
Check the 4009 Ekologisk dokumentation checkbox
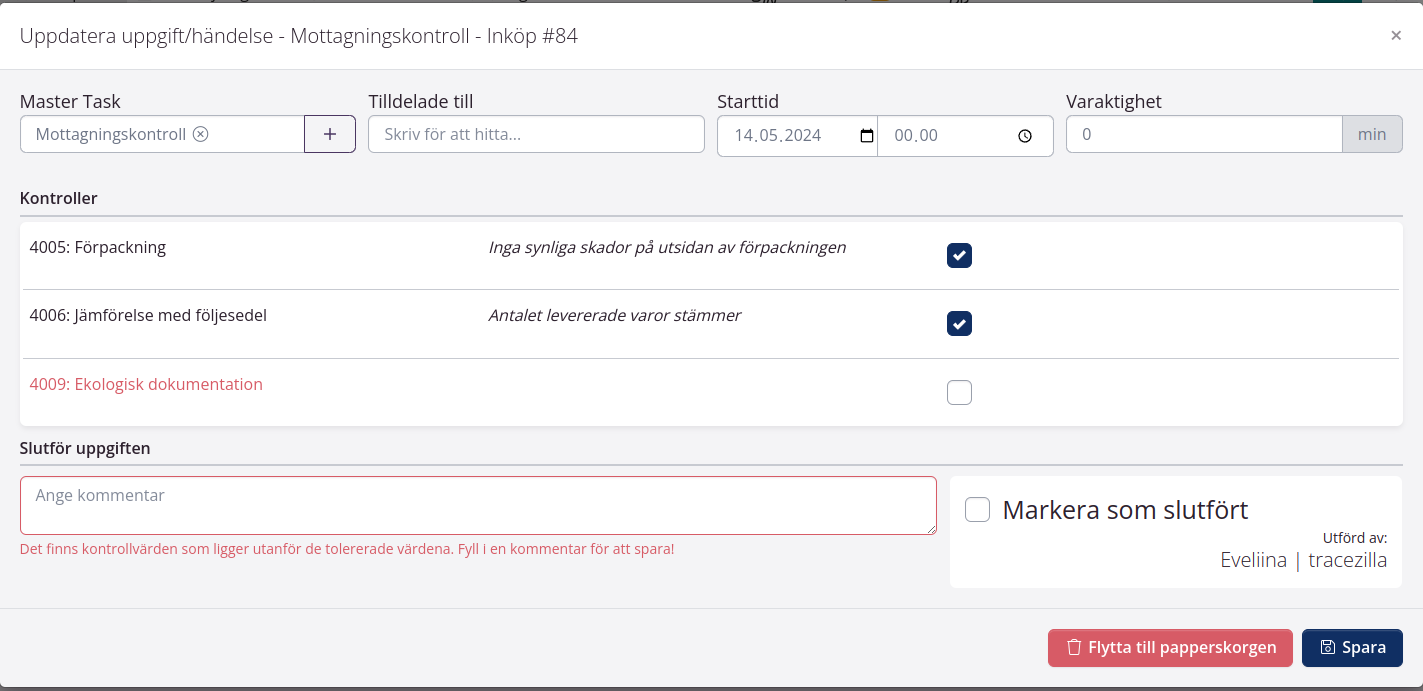[x=959, y=392]
